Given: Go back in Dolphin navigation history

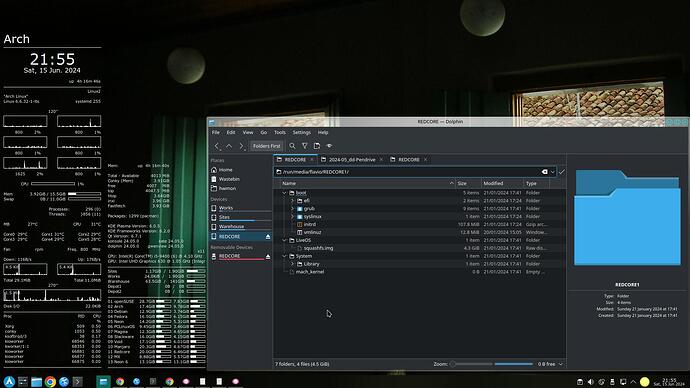Looking at the screenshot, I should [x=217, y=146].
